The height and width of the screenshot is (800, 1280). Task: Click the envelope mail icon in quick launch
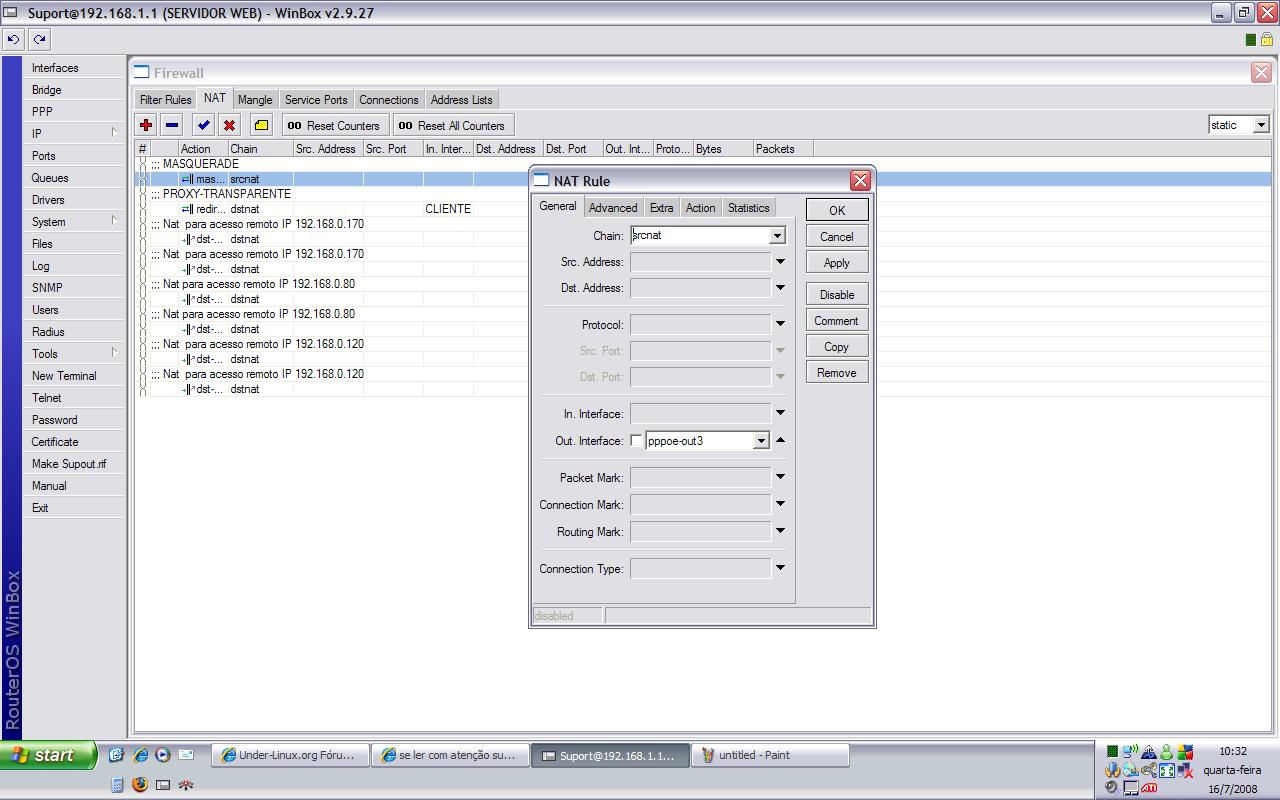click(x=186, y=755)
